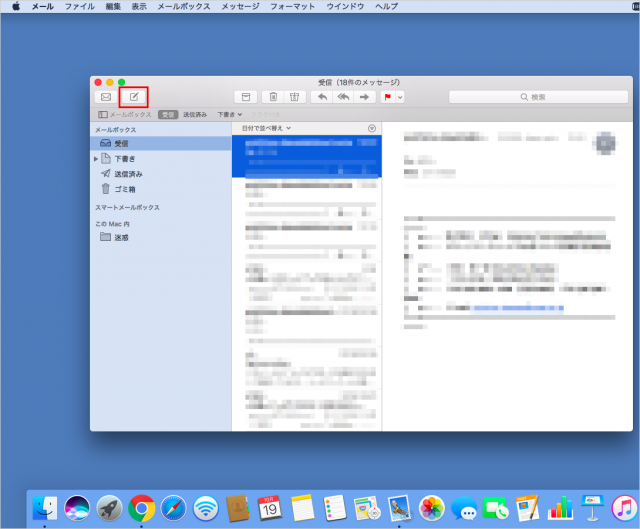640x529 pixels.
Task: Expand the 下書き mailbox disclosure triangle
Action: (96, 159)
